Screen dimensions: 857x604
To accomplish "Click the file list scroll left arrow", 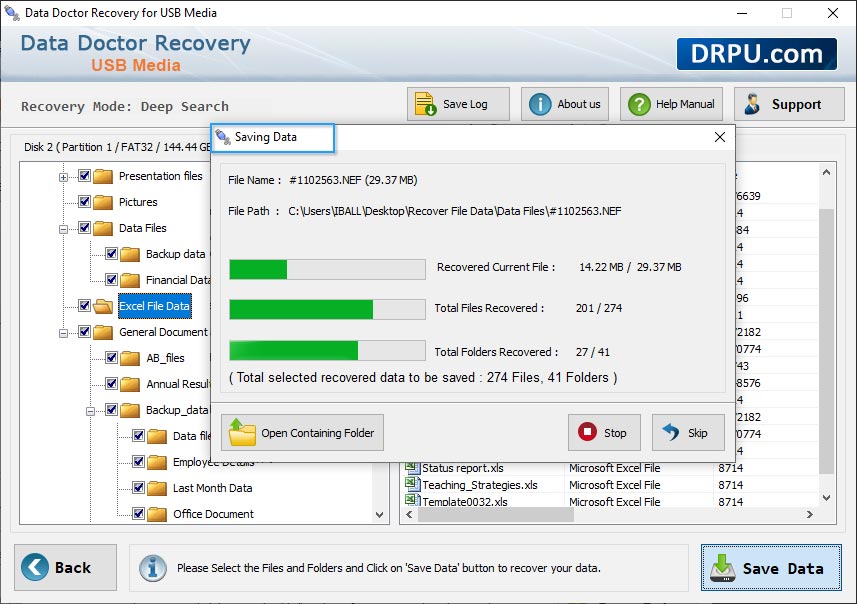I will tap(409, 514).
